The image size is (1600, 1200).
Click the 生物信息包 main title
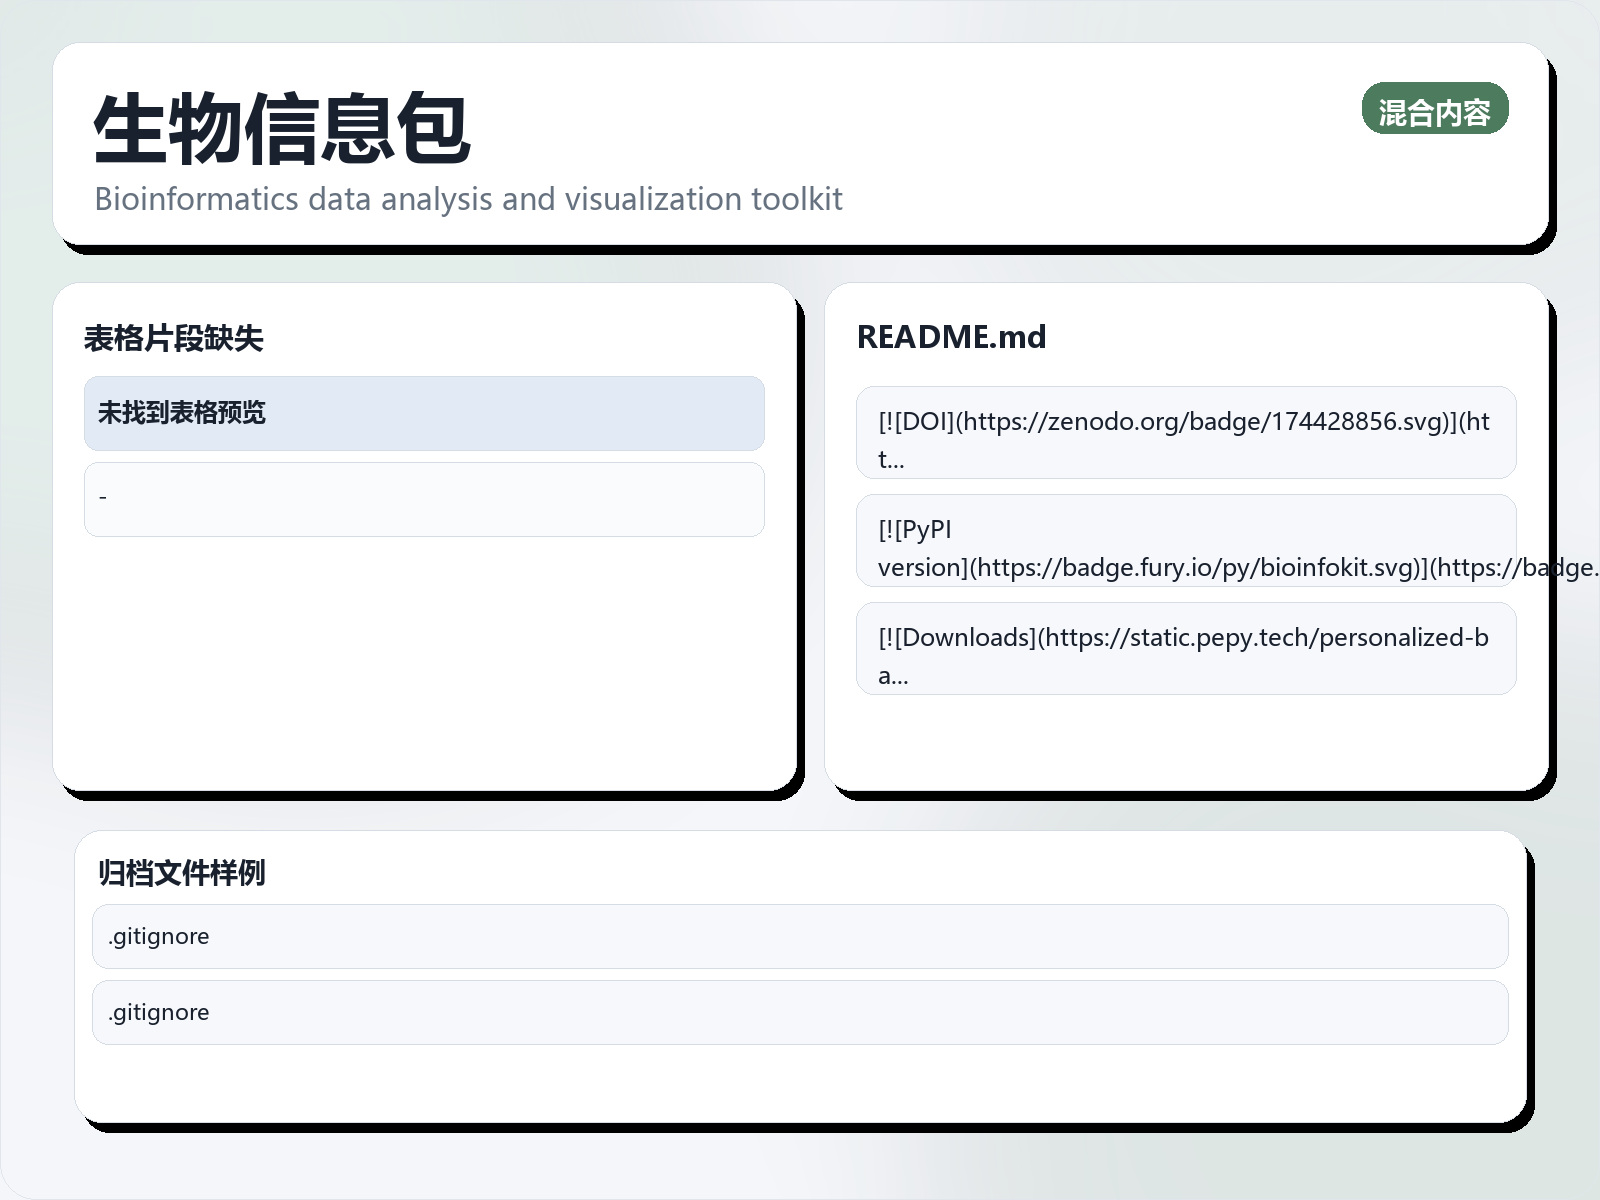point(282,128)
